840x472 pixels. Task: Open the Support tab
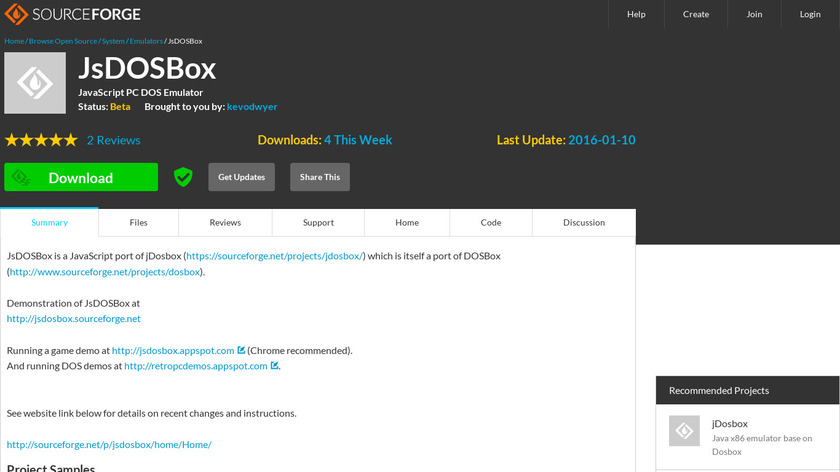(x=318, y=222)
